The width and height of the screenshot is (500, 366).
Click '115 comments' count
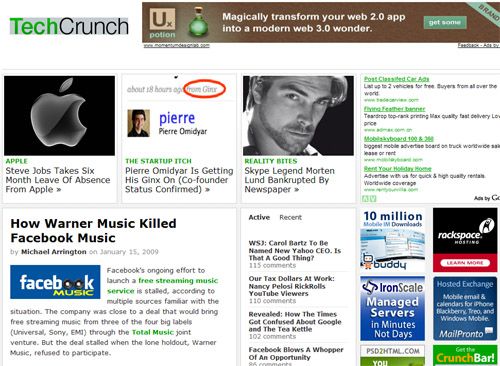pos(272,265)
